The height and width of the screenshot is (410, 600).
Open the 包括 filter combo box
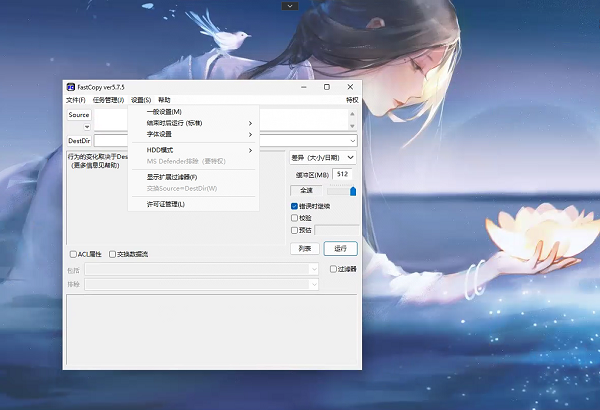pyautogui.click(x=201, y=270)
